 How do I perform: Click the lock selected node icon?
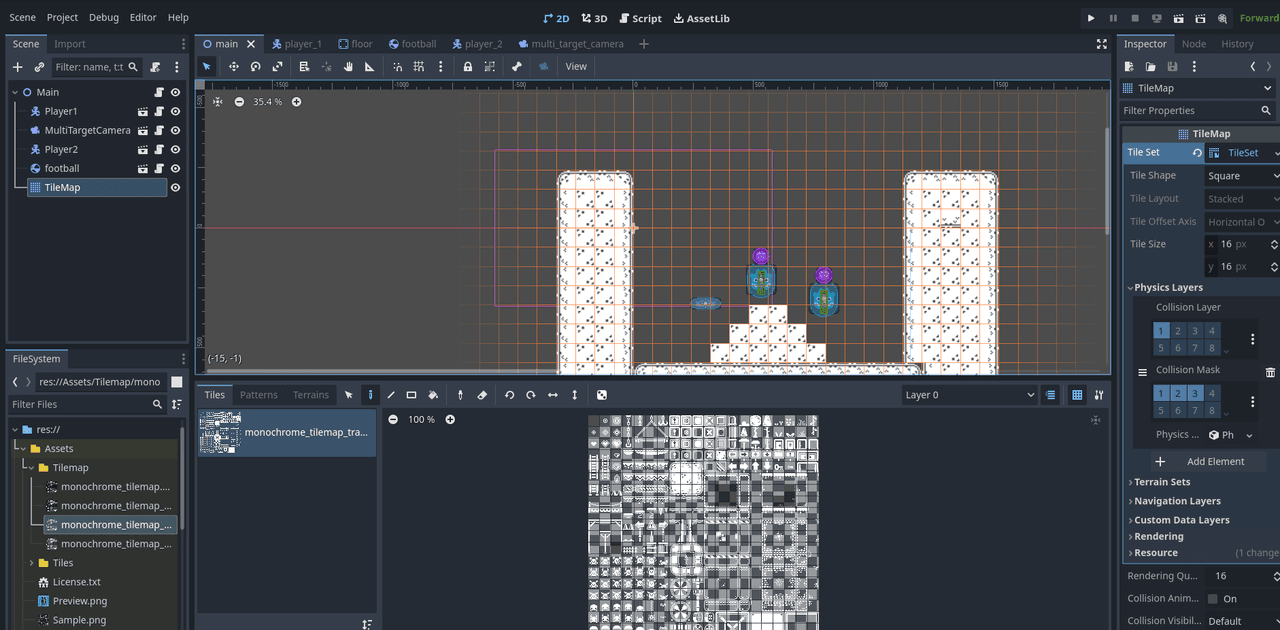(467, 66)
